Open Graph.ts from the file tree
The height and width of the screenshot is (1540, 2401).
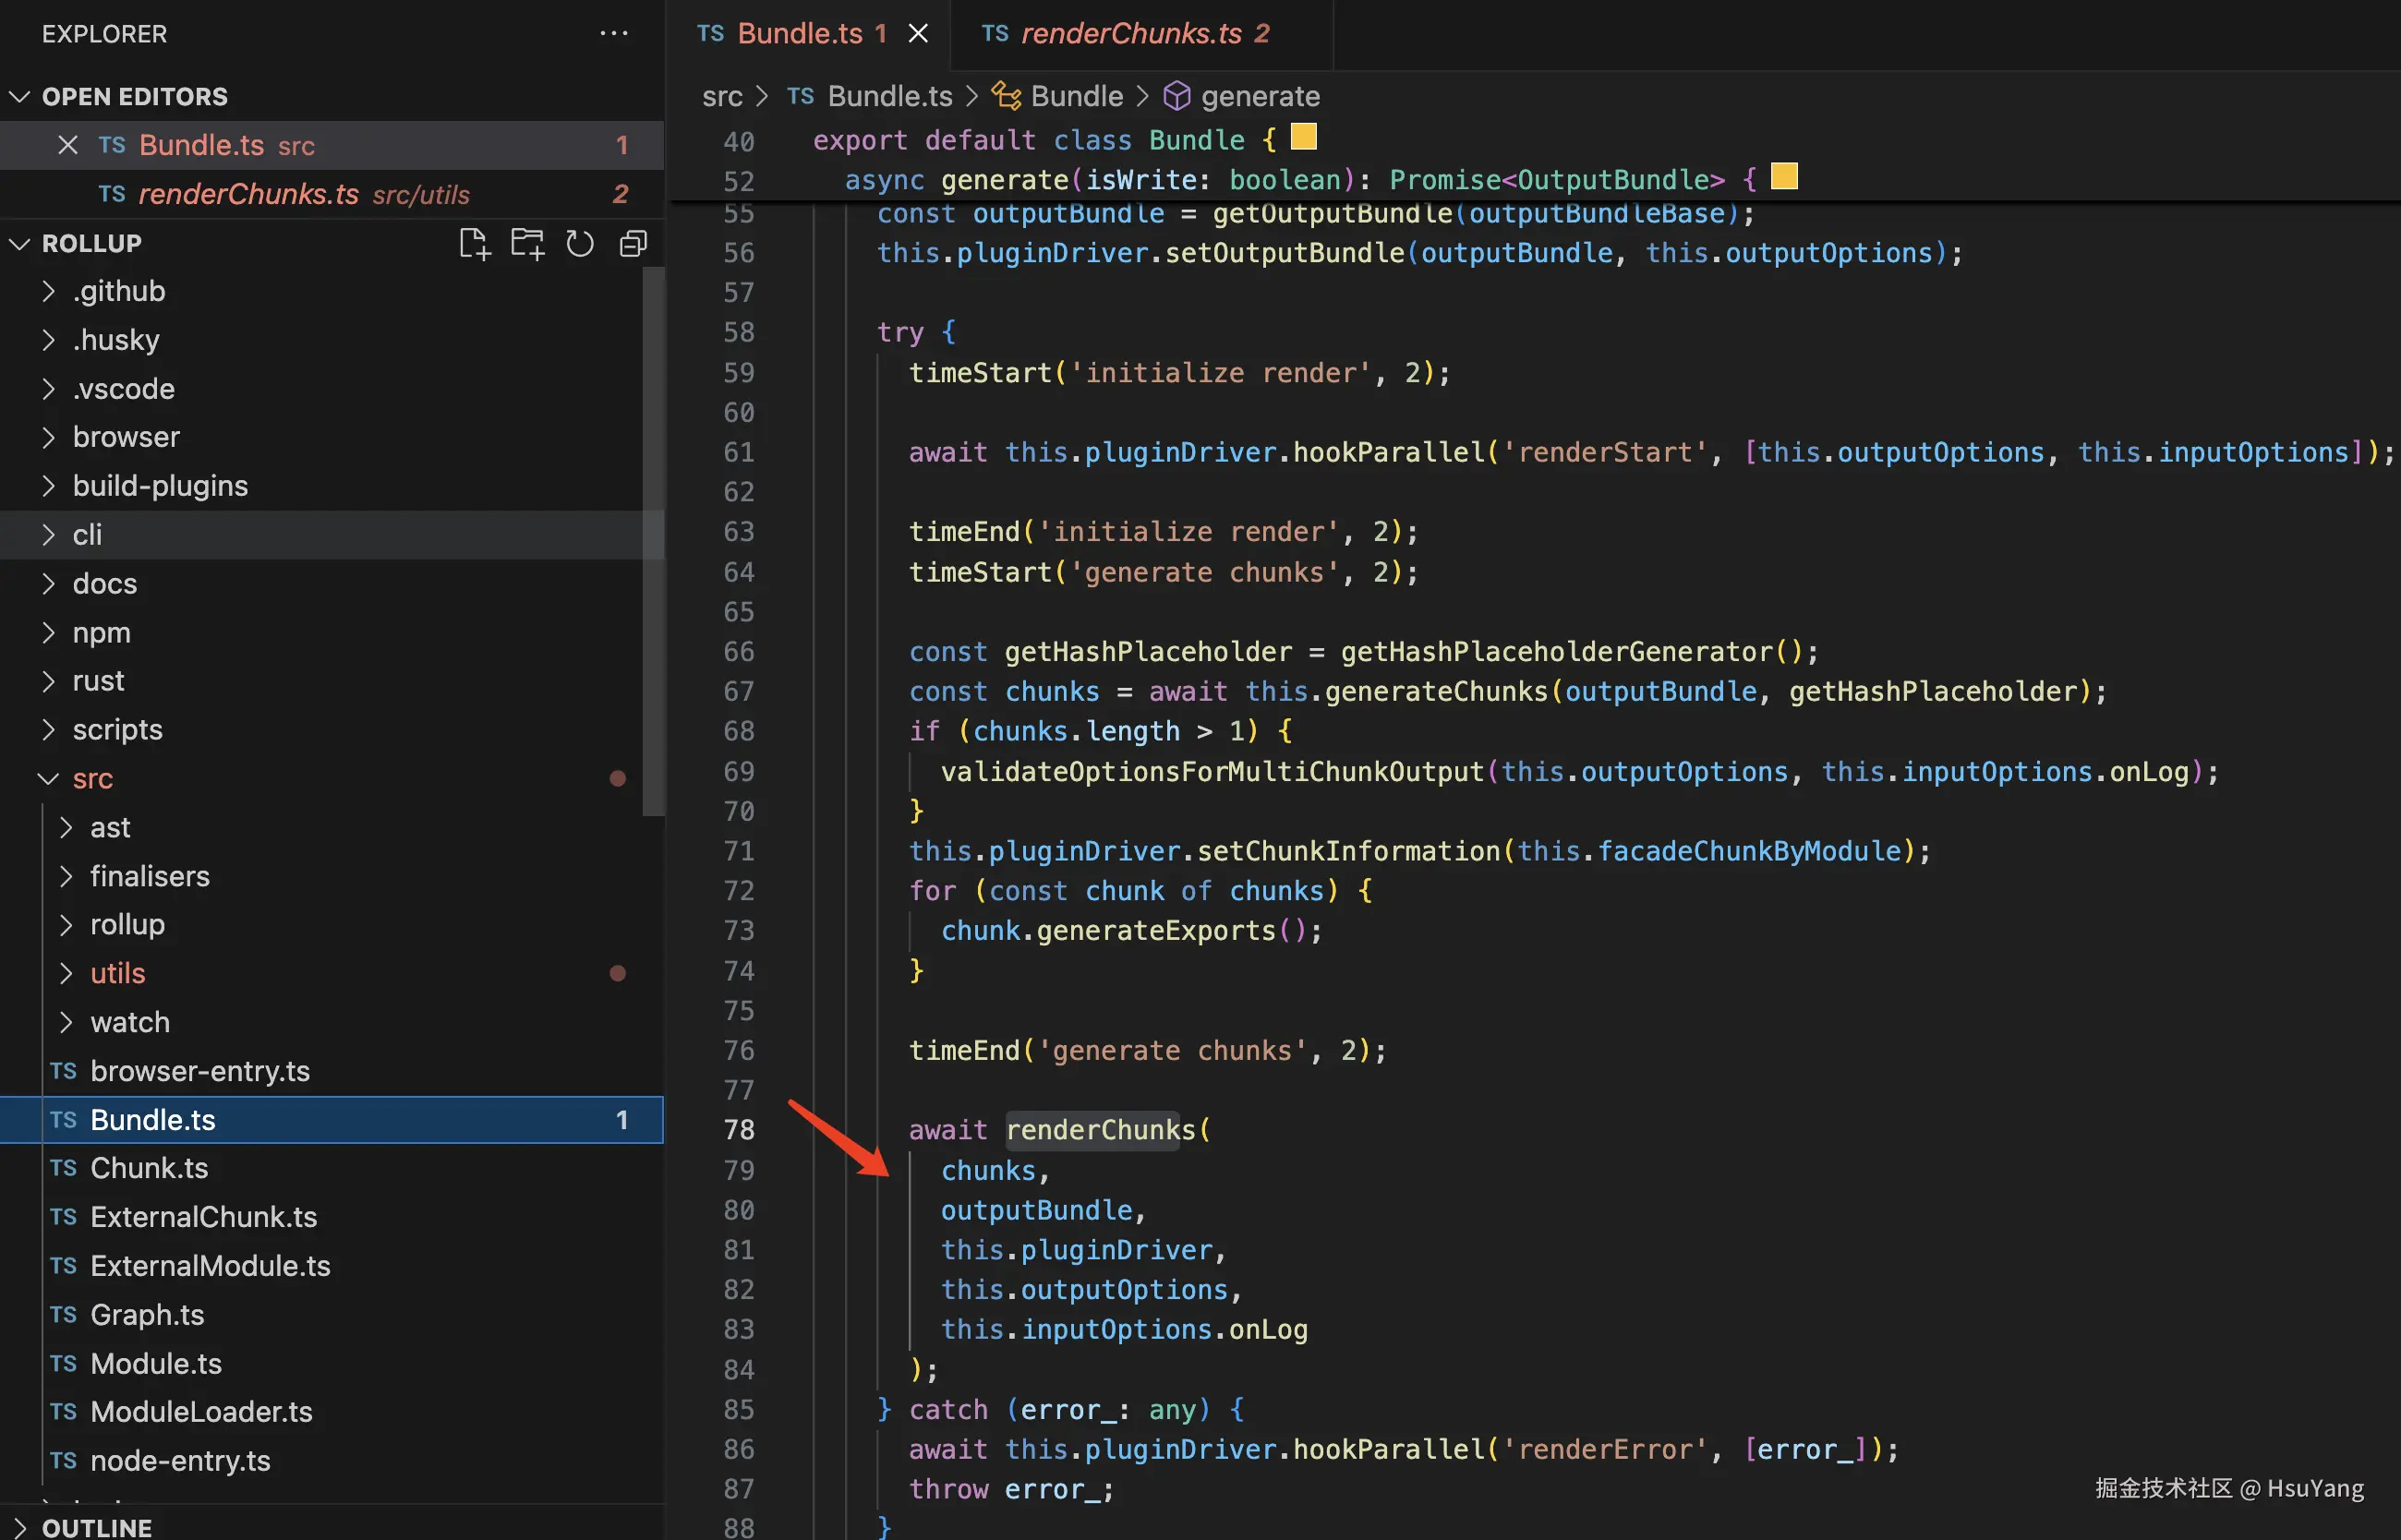point(147,1314)
